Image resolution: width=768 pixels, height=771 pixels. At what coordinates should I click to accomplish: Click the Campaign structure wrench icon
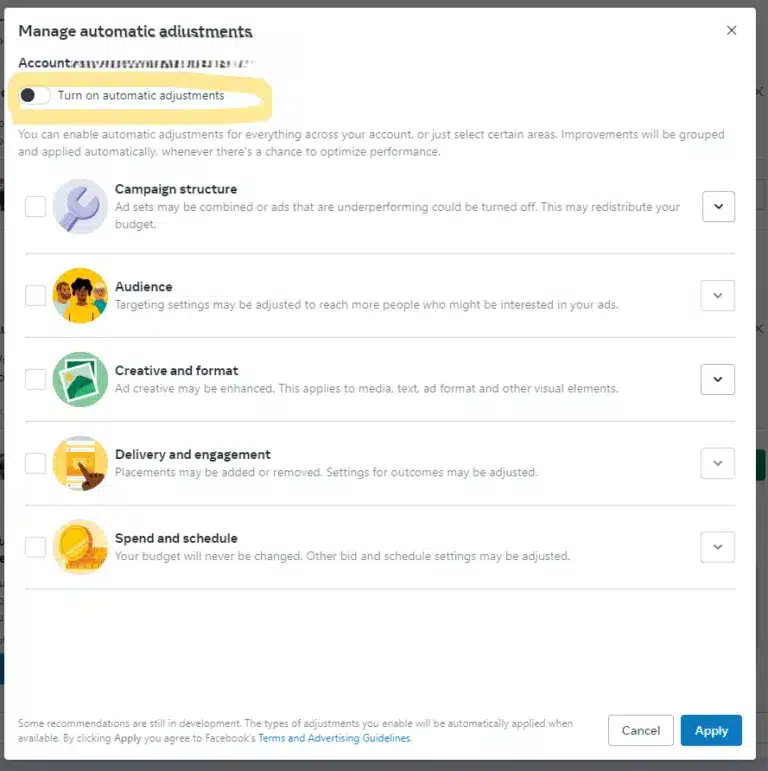tap(80, 206)
